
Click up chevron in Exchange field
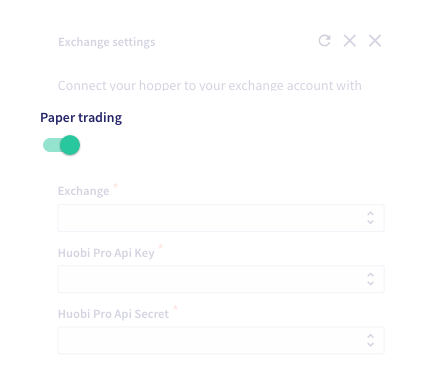tap(370, 213)
